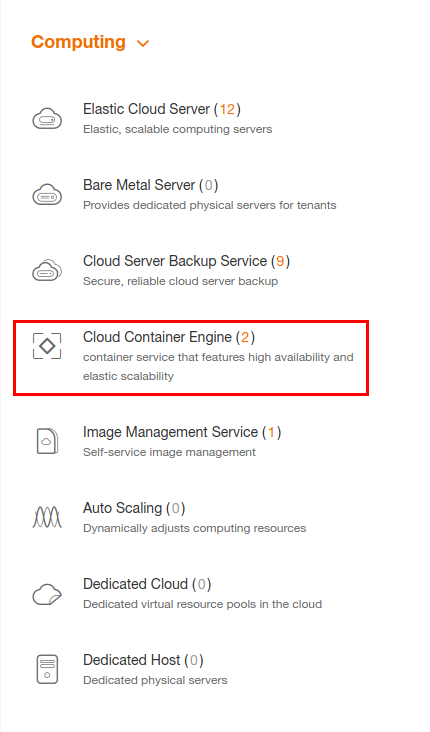Click the Dedicated Host server icon
430x732 pixels.
47,669
